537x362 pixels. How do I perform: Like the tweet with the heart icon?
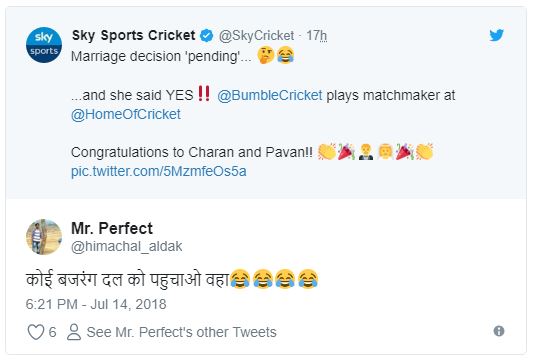click(x=36, y=332)
